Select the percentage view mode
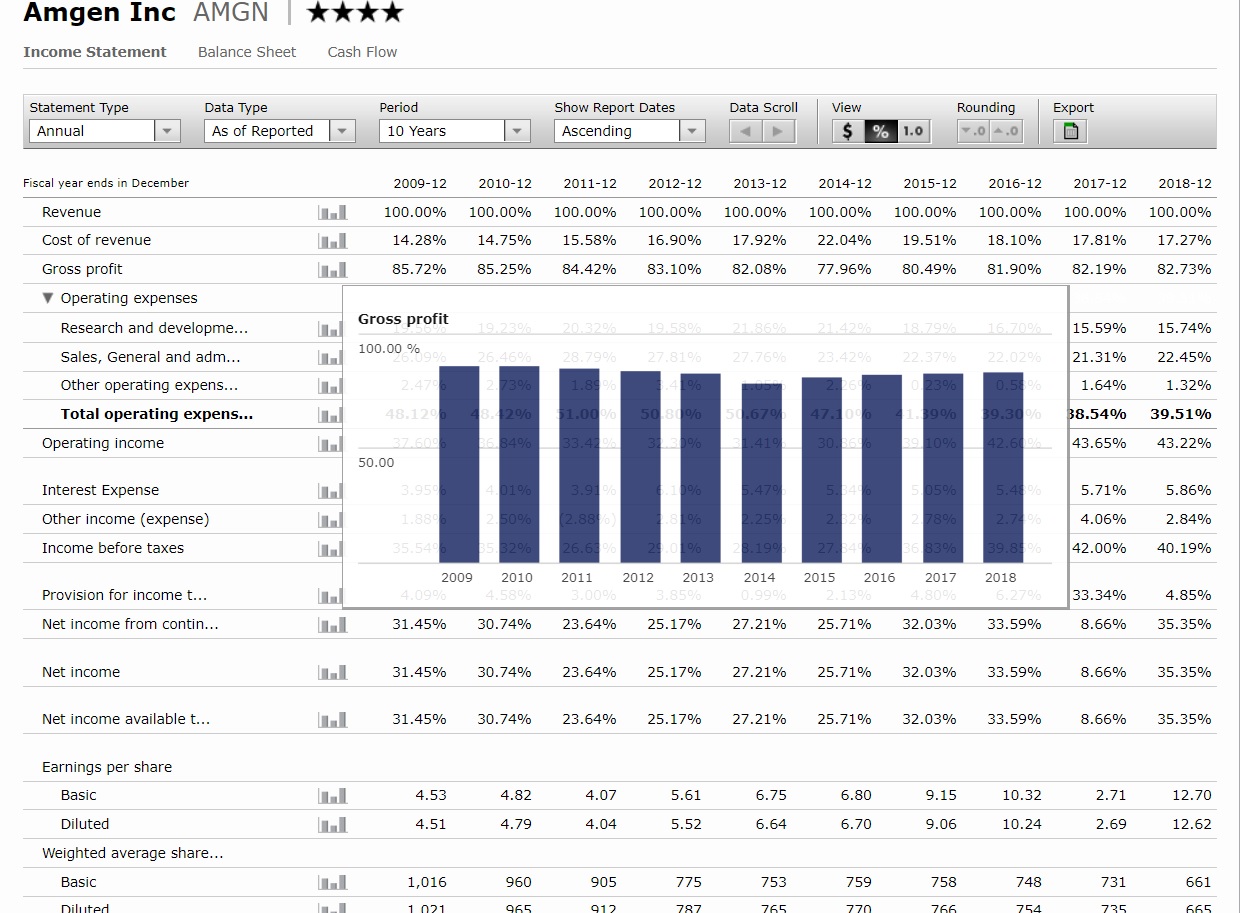The image size is (1251, 913). pyautogui.click(x=881, y=131)
